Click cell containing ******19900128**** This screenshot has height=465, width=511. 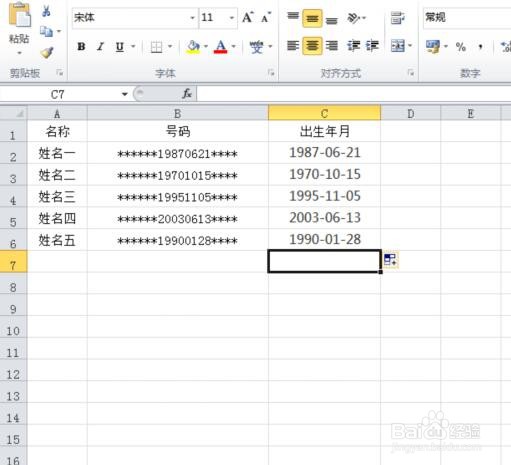point(178,240)
